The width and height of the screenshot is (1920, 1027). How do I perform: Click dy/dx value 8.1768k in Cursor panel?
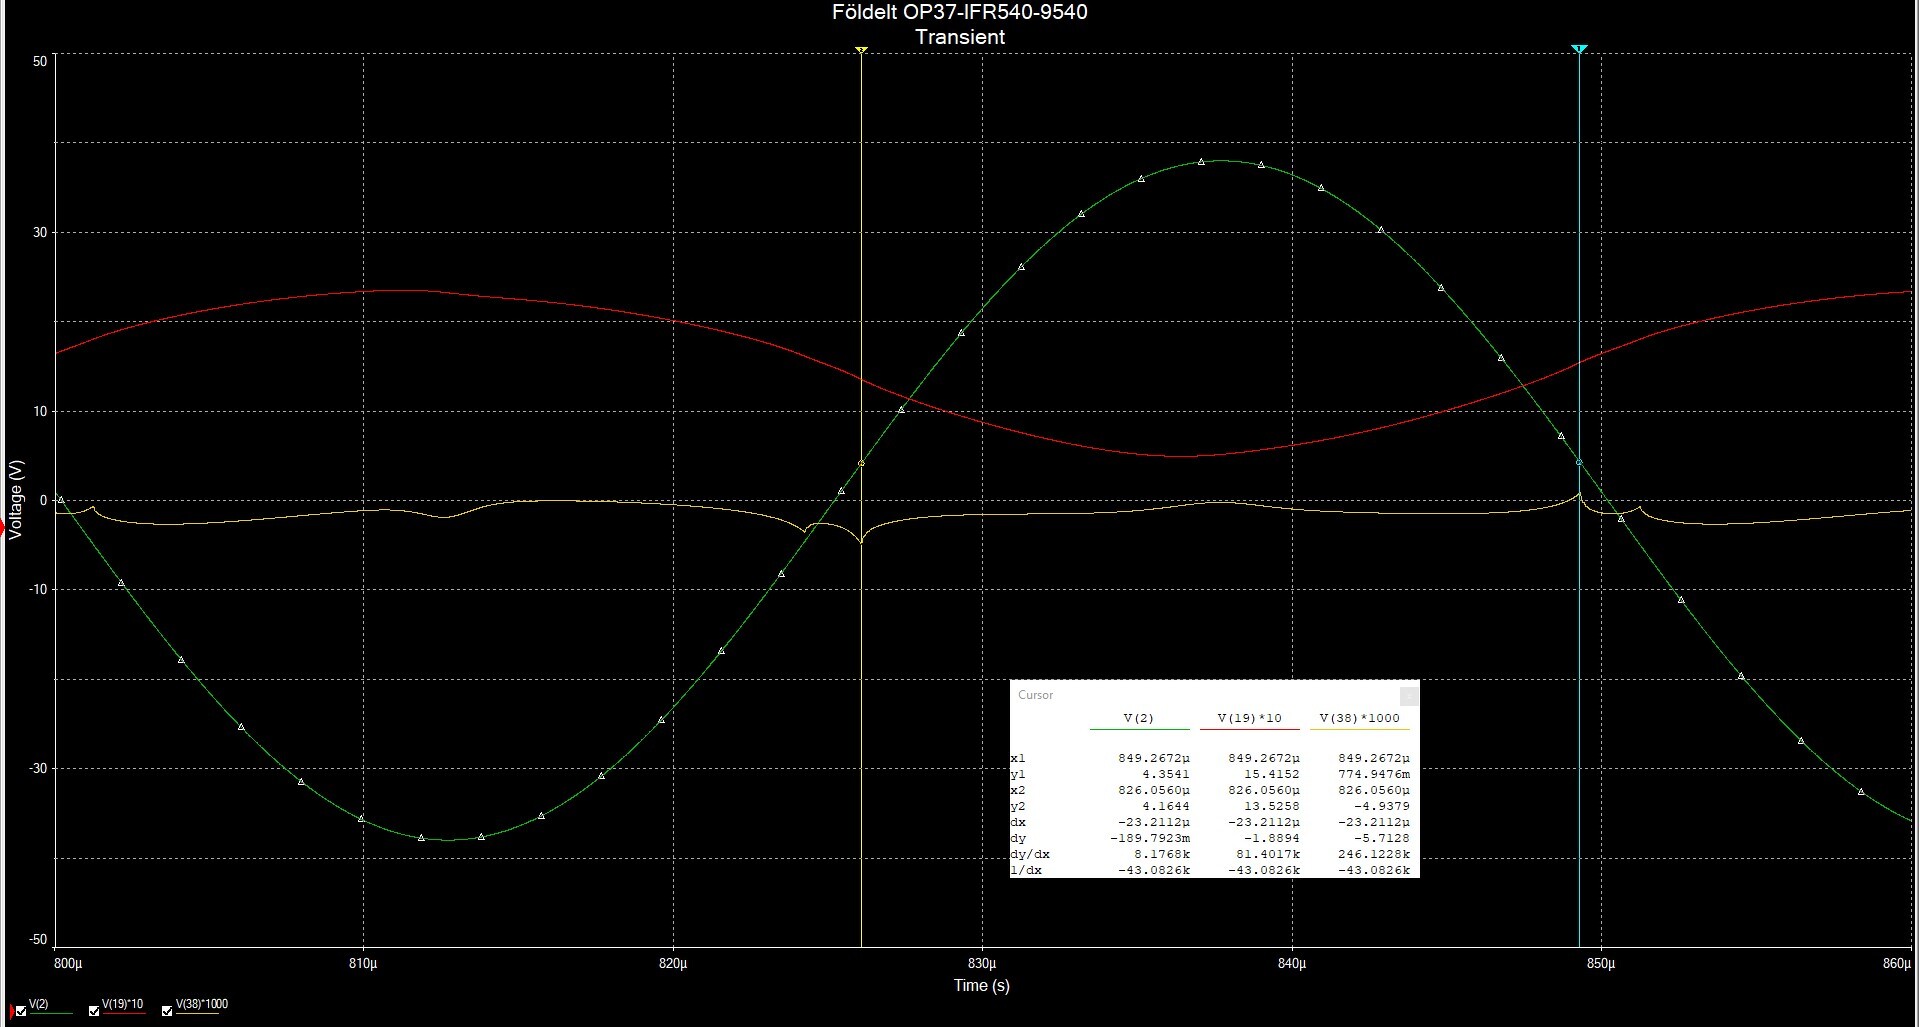click(x=1163, y=854)
